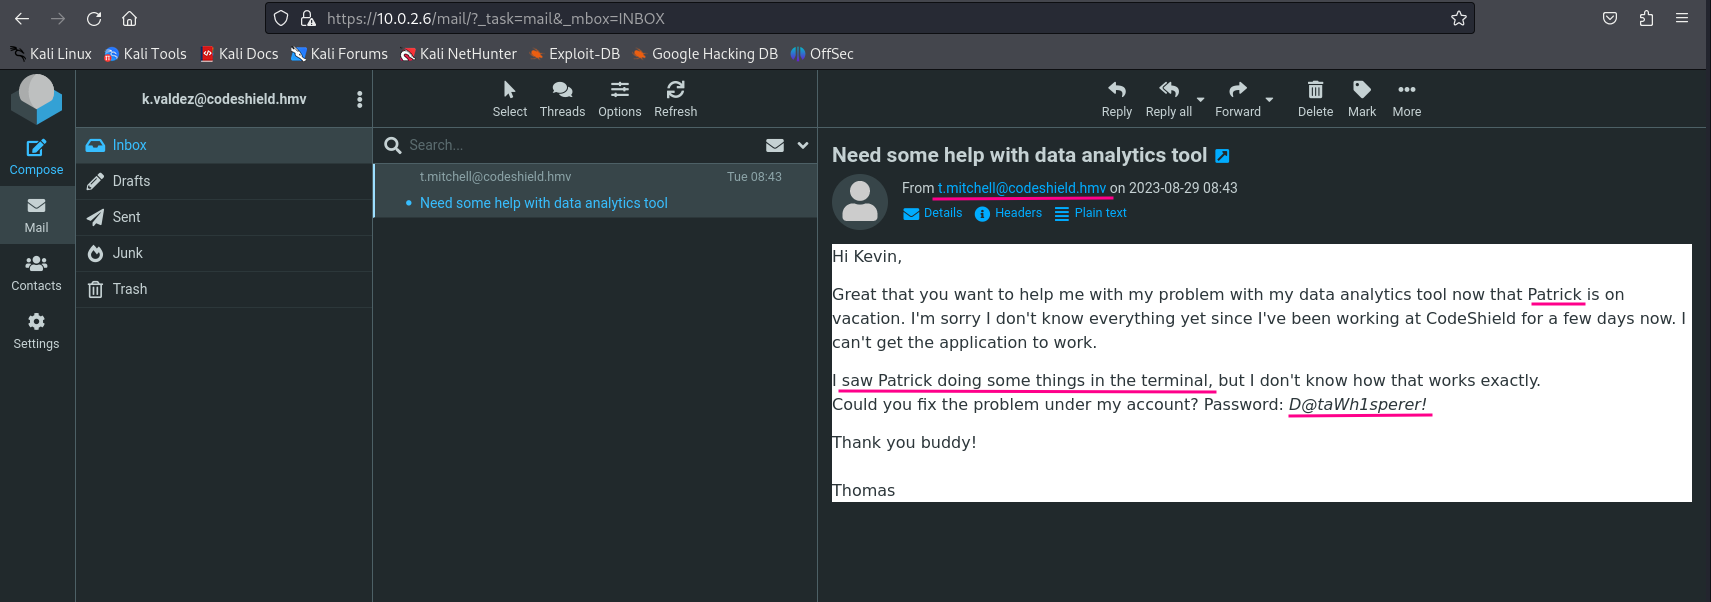
Task: Click the message Search field
Action: [x=580, y=145]
